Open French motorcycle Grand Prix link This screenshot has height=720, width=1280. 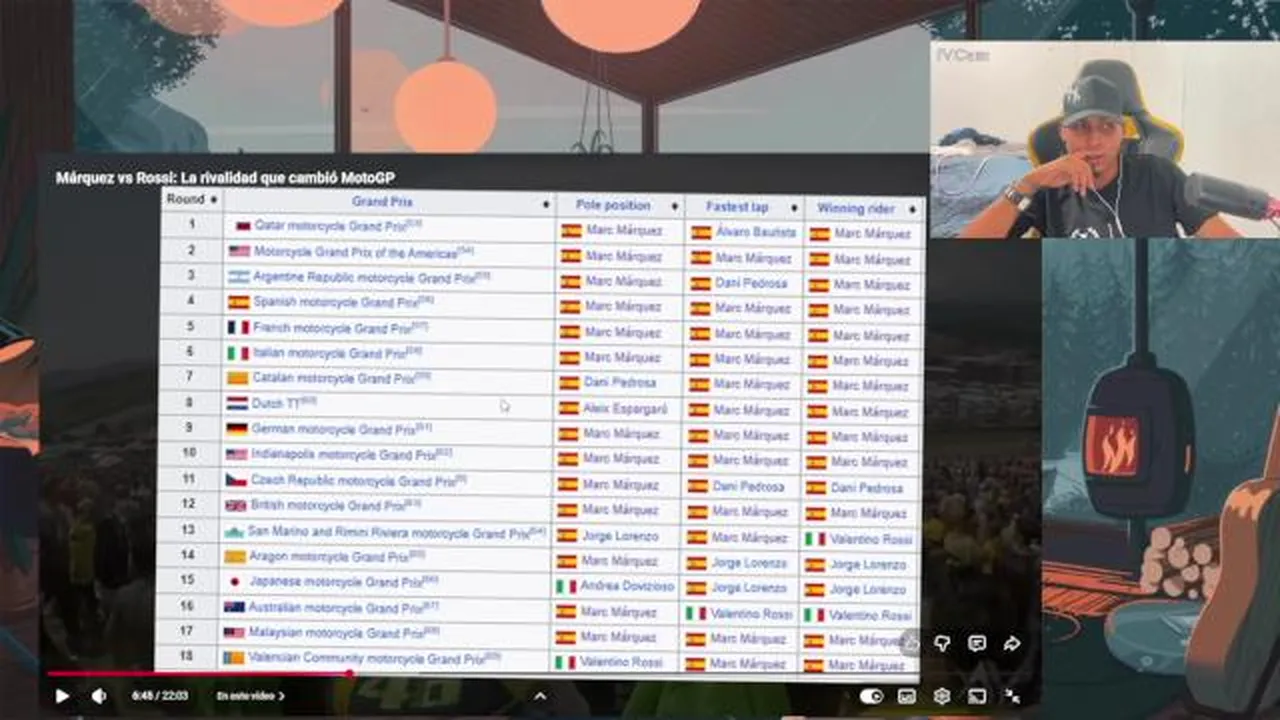click(332, 328)
